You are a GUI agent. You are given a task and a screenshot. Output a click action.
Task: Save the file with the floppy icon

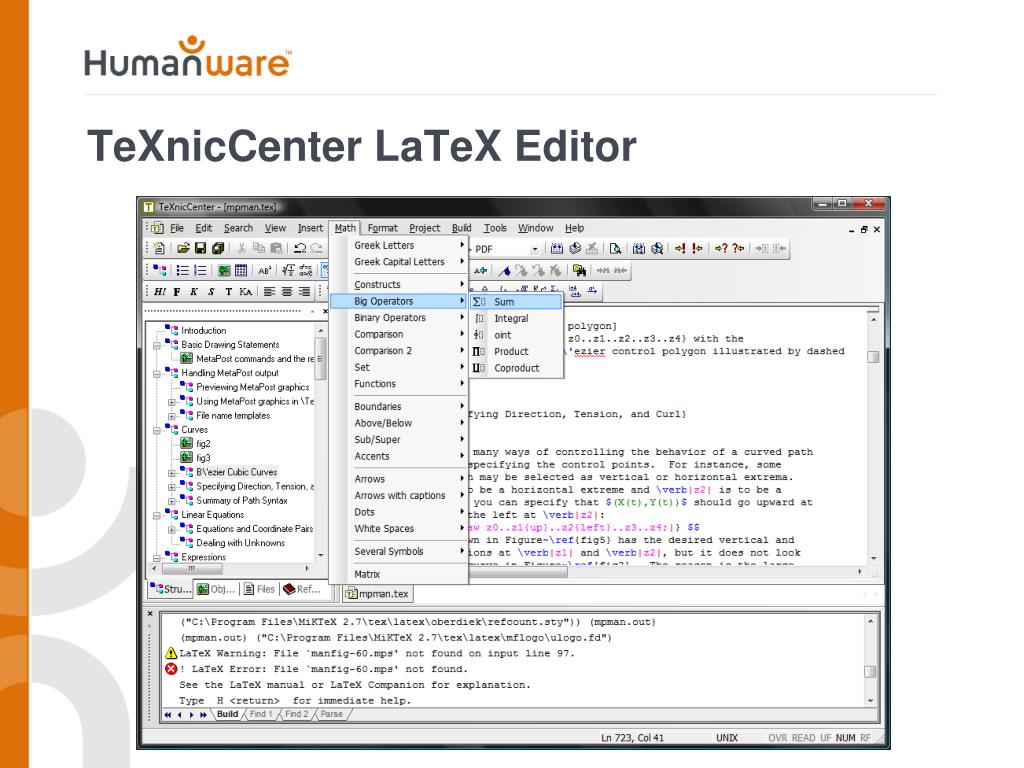[200, 248]
